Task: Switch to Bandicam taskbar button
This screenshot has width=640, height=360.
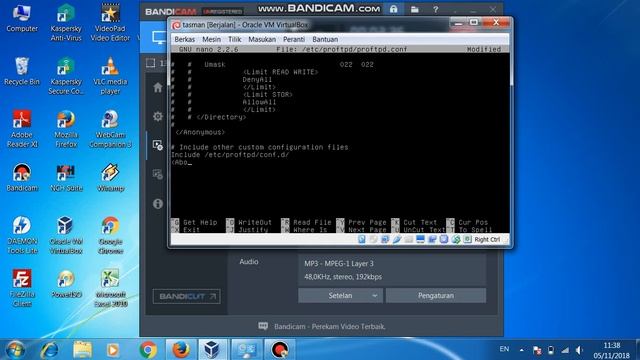Action: tap(280, 350)
